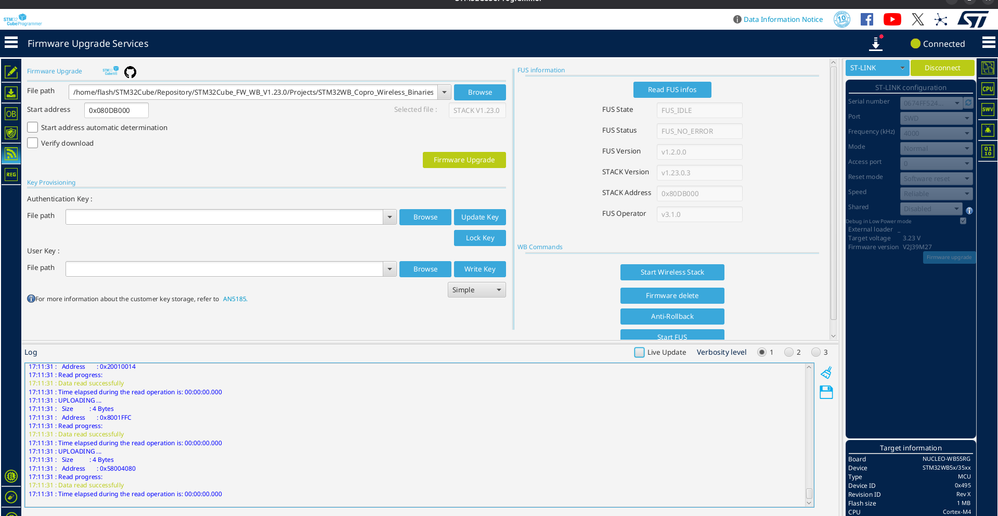Viewport: 998px width, 516px height.
Task: Enable Start address automatic determination checkbox
Action: click(32, 127)
